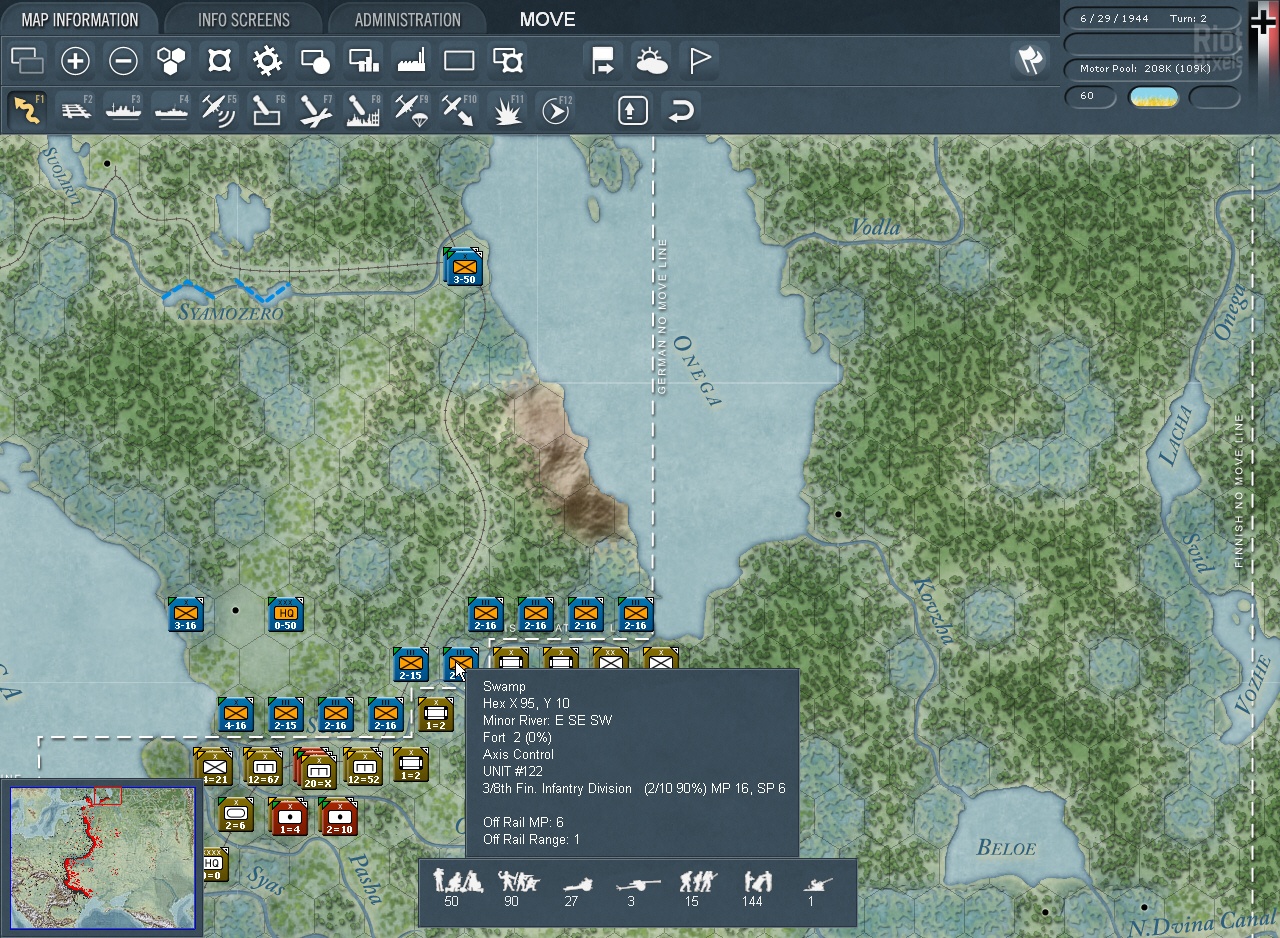The image size is (1280, 938).
Task: Click the zoom out minus icon
Action: click(x=123, y=61)
